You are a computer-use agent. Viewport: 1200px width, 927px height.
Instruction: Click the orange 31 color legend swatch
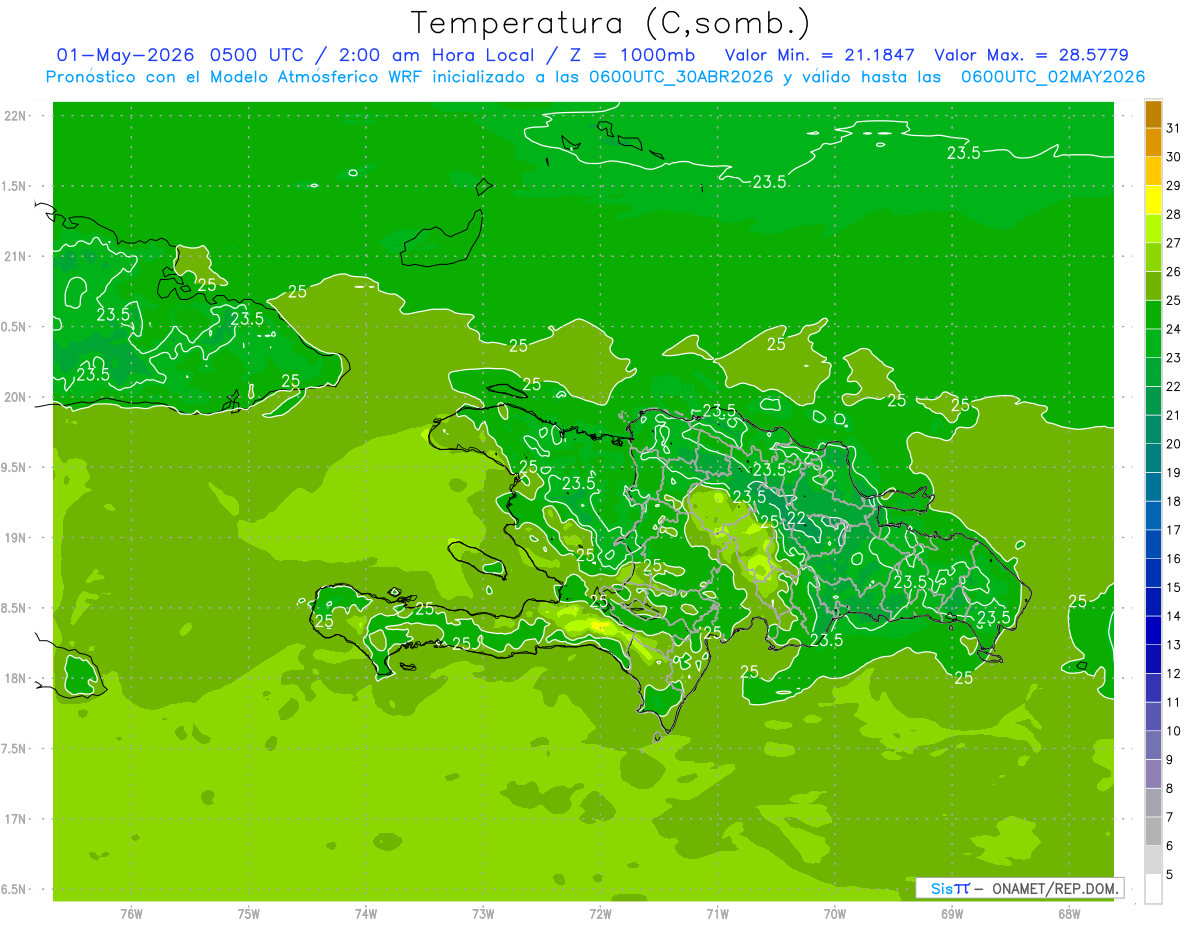coord(1153,115)
